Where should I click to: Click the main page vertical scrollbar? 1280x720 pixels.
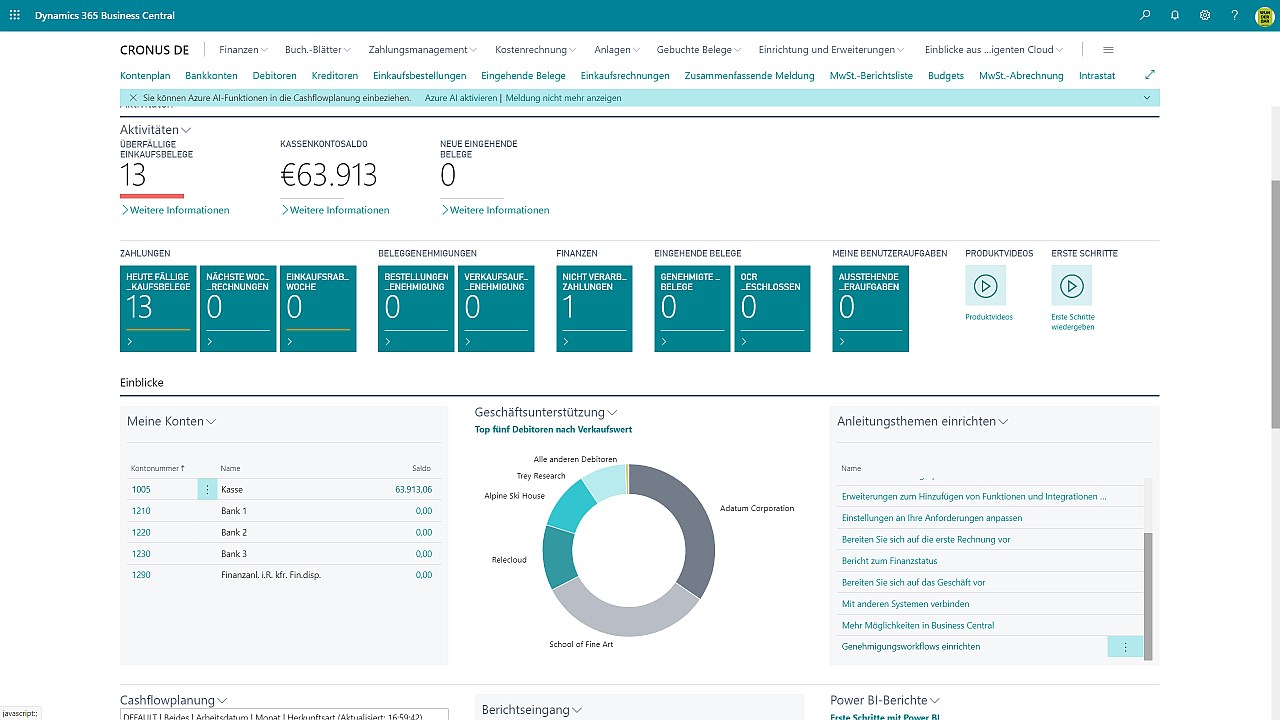(x=1274, y=303)
